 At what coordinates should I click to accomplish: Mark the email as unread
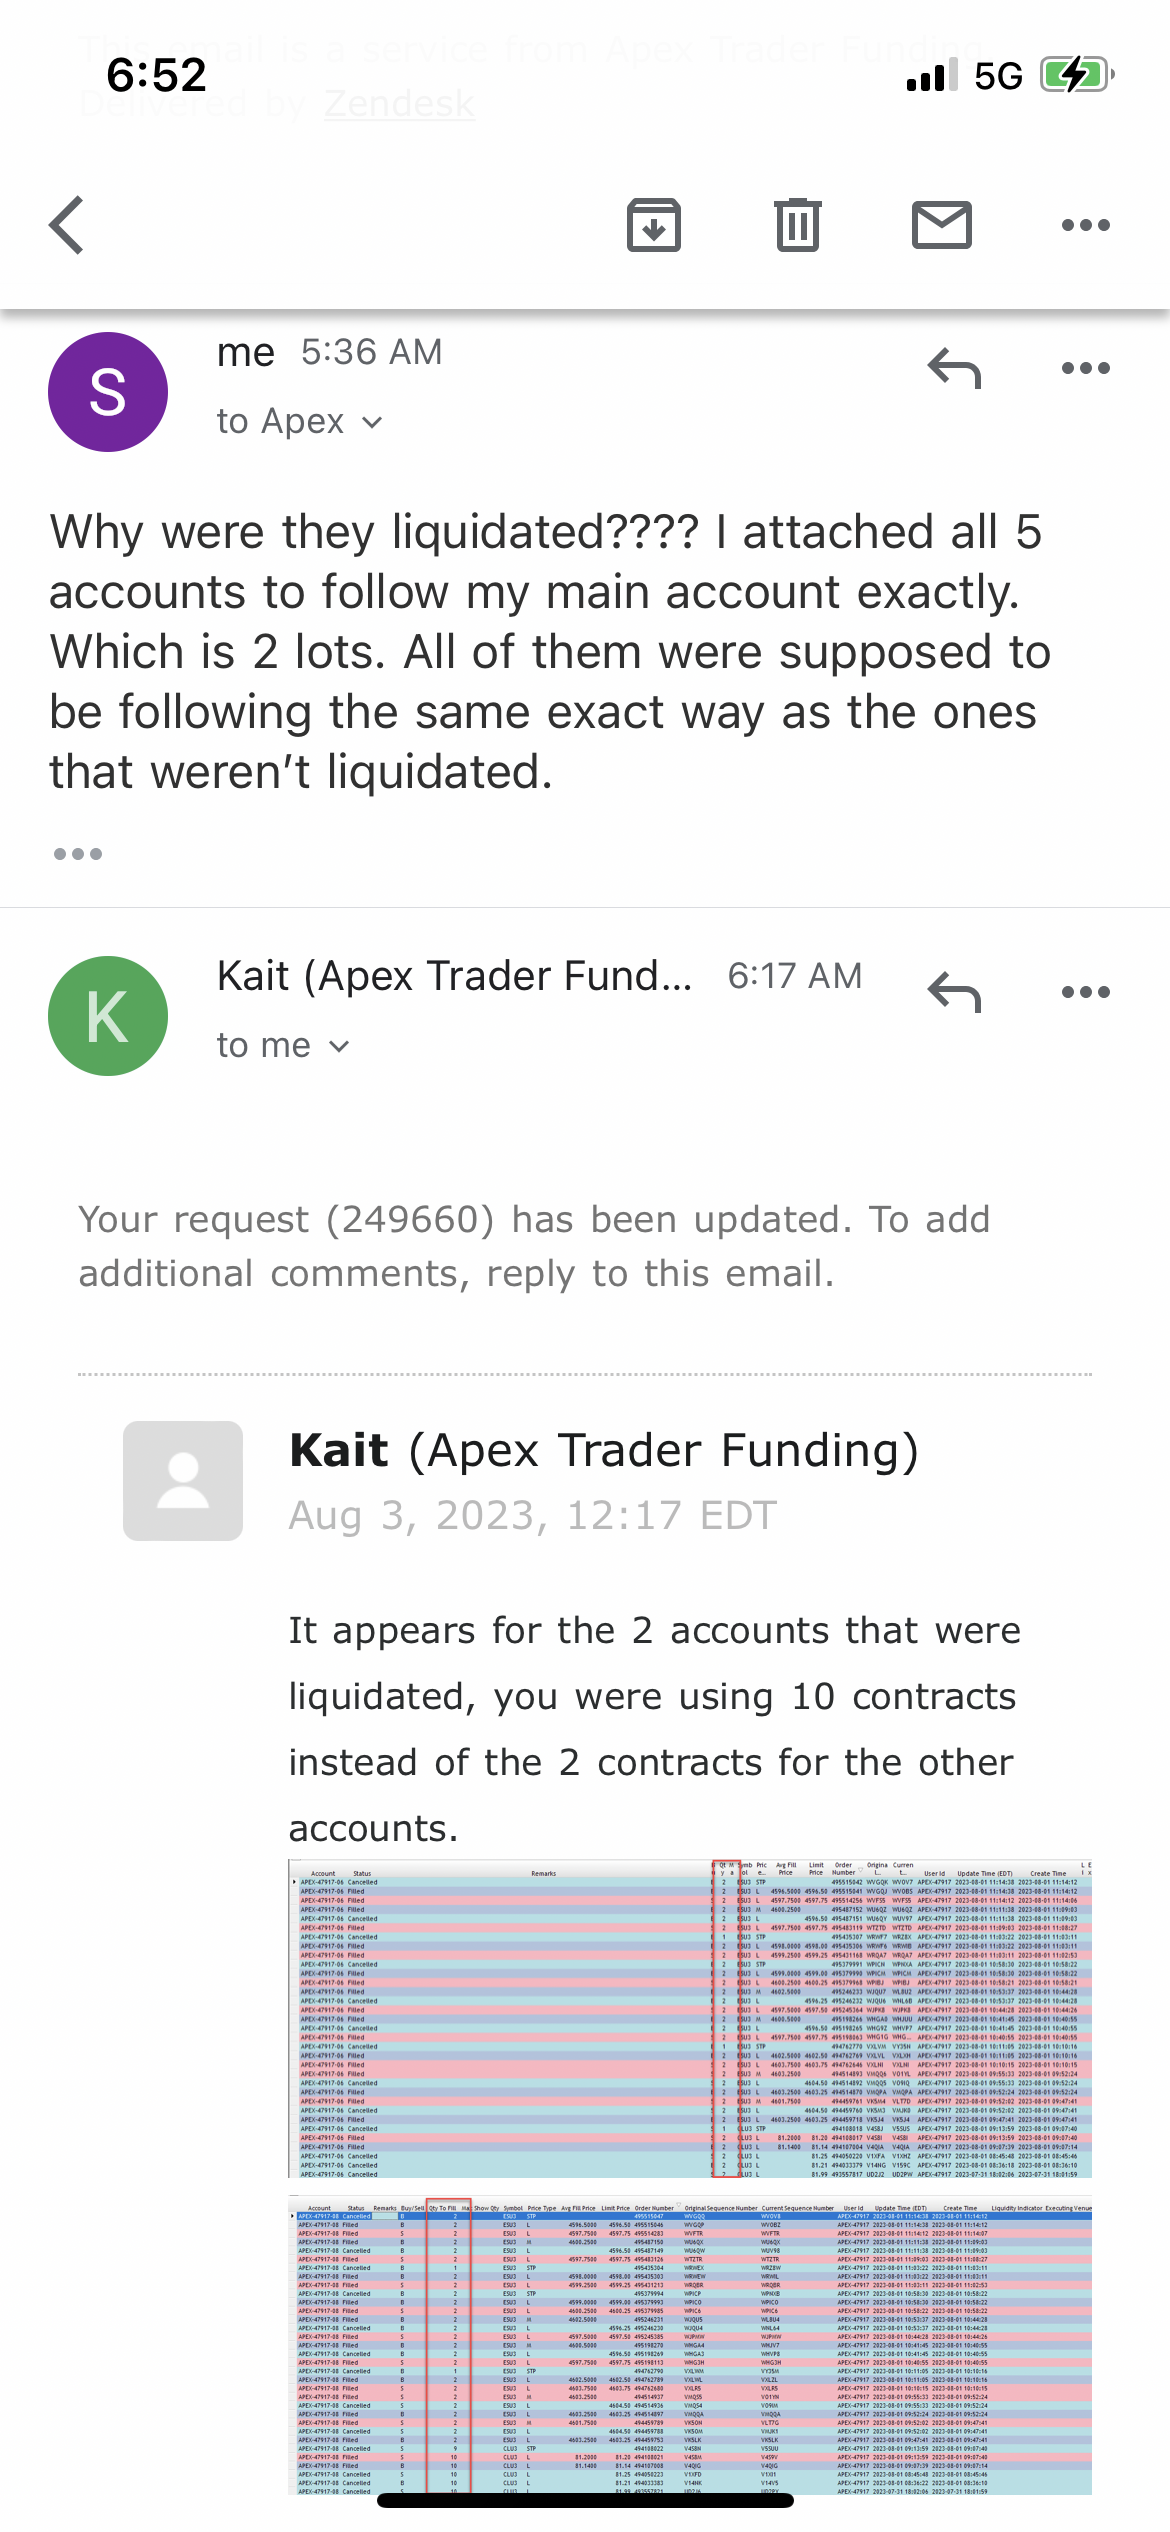click(x=941, y=225)
